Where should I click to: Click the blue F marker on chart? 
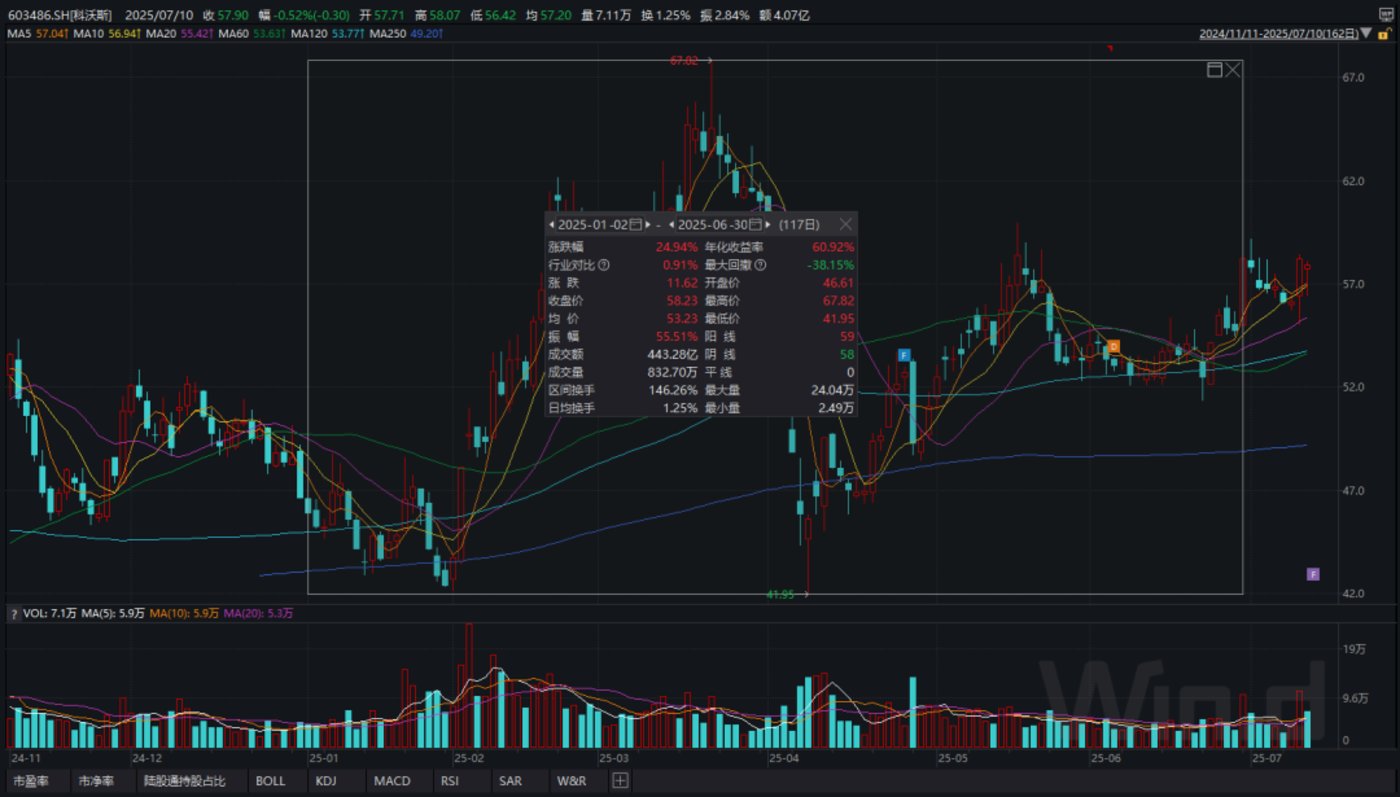[903, 355]
